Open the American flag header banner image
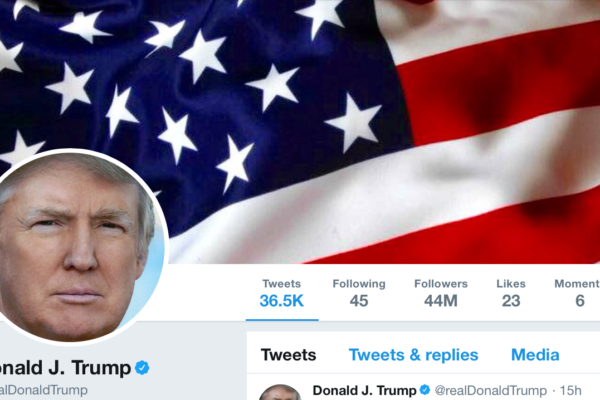This screenshot has width=600, height=400. (300, 132)
